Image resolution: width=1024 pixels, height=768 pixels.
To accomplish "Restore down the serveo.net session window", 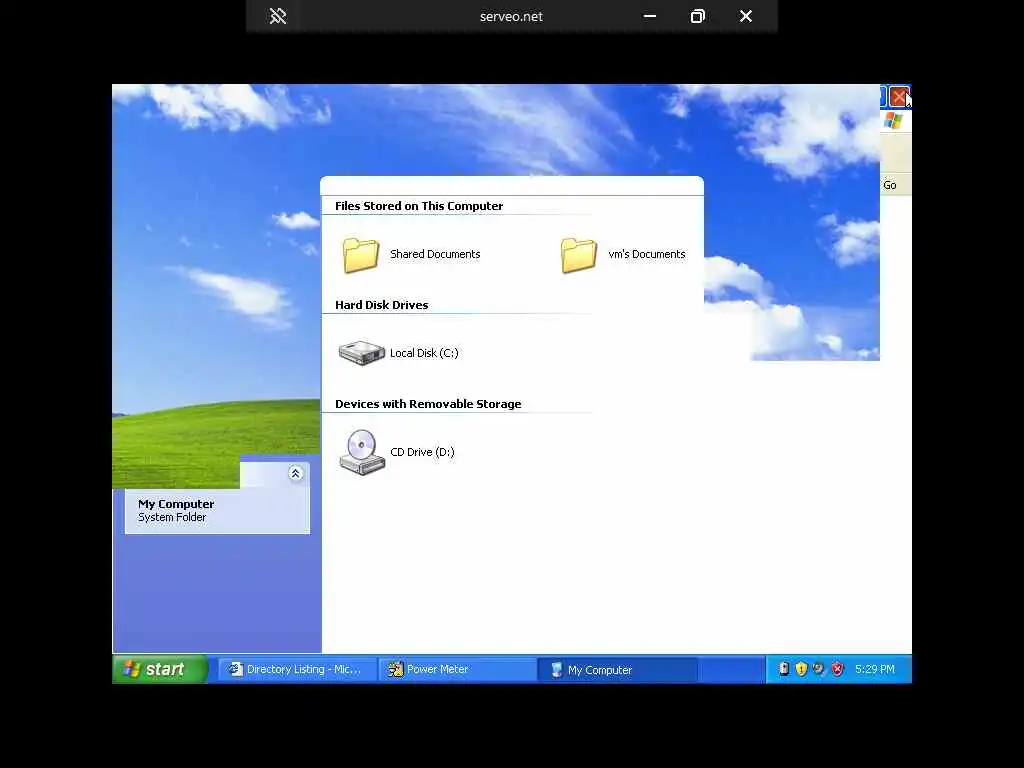I will click(x=697, y=16).
